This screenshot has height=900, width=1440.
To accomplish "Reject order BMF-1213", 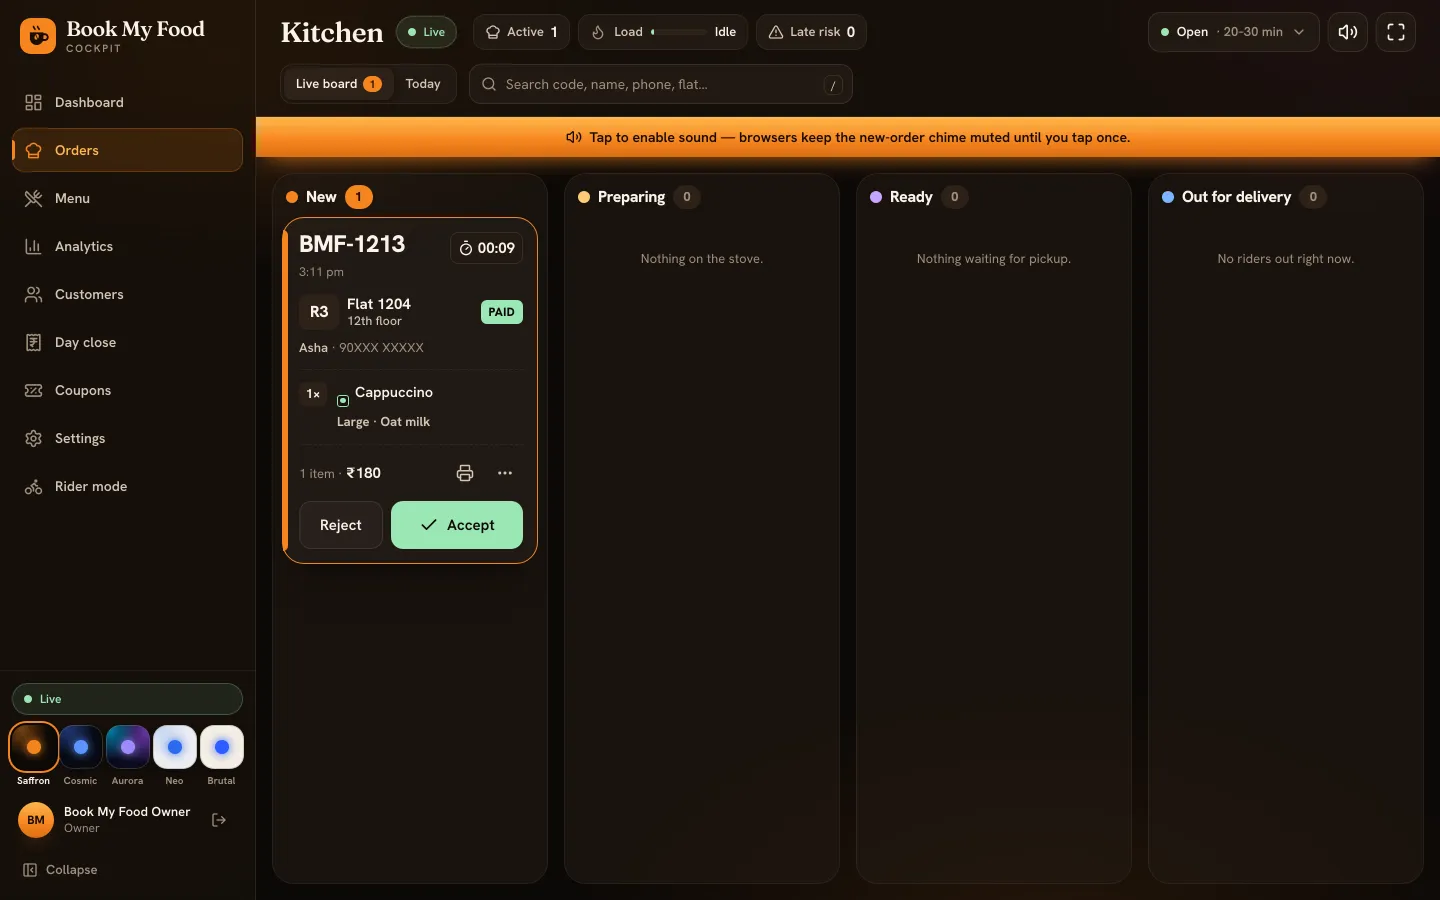I will click(x=341, y=525).
